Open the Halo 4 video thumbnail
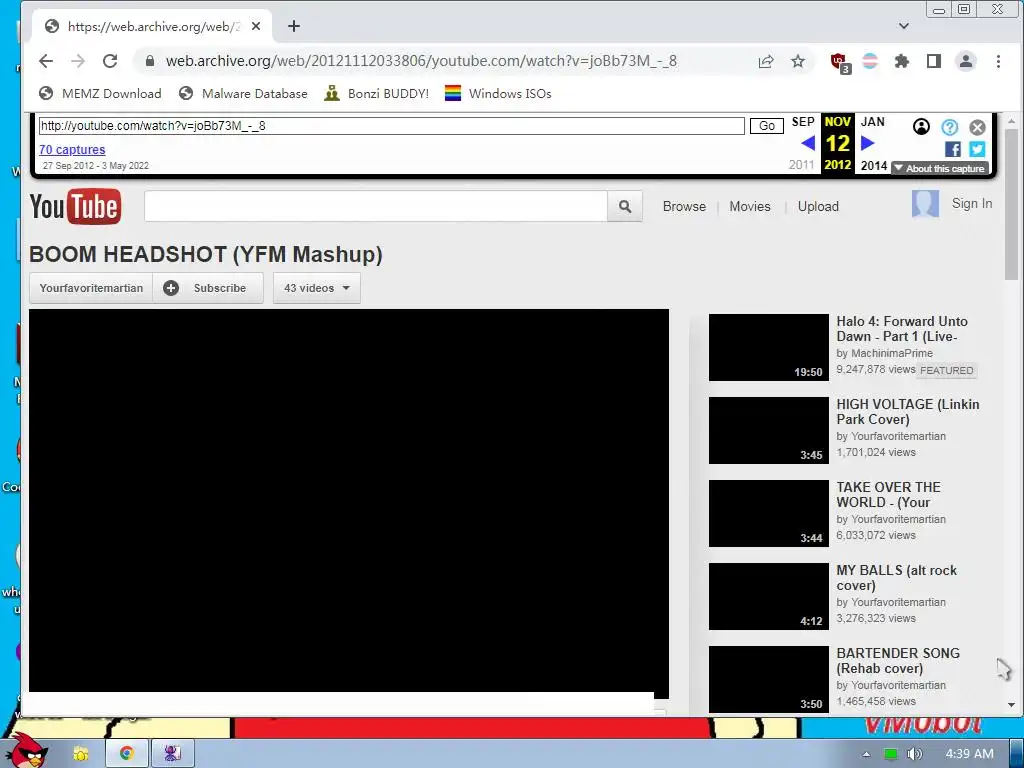 [769, 347]
